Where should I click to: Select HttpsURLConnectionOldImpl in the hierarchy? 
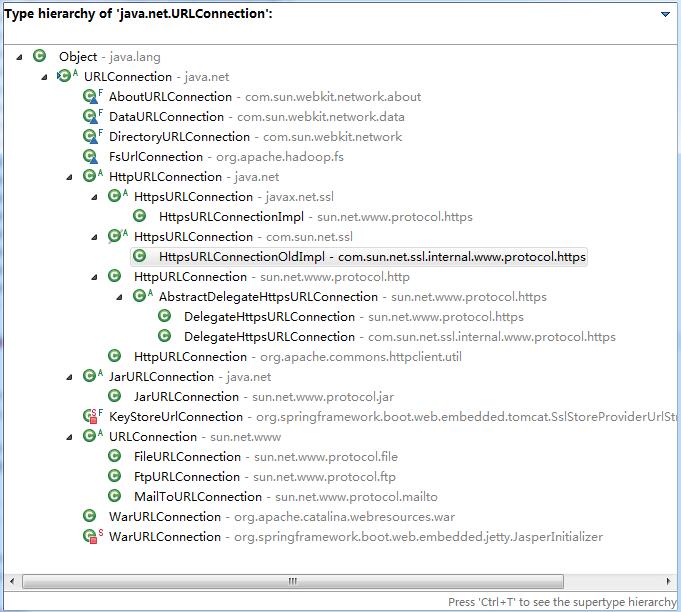pos(232,257)
